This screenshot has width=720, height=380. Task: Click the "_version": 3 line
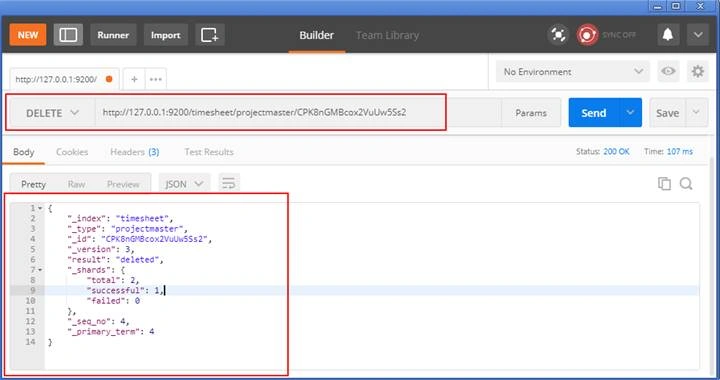tap(101, 249)
